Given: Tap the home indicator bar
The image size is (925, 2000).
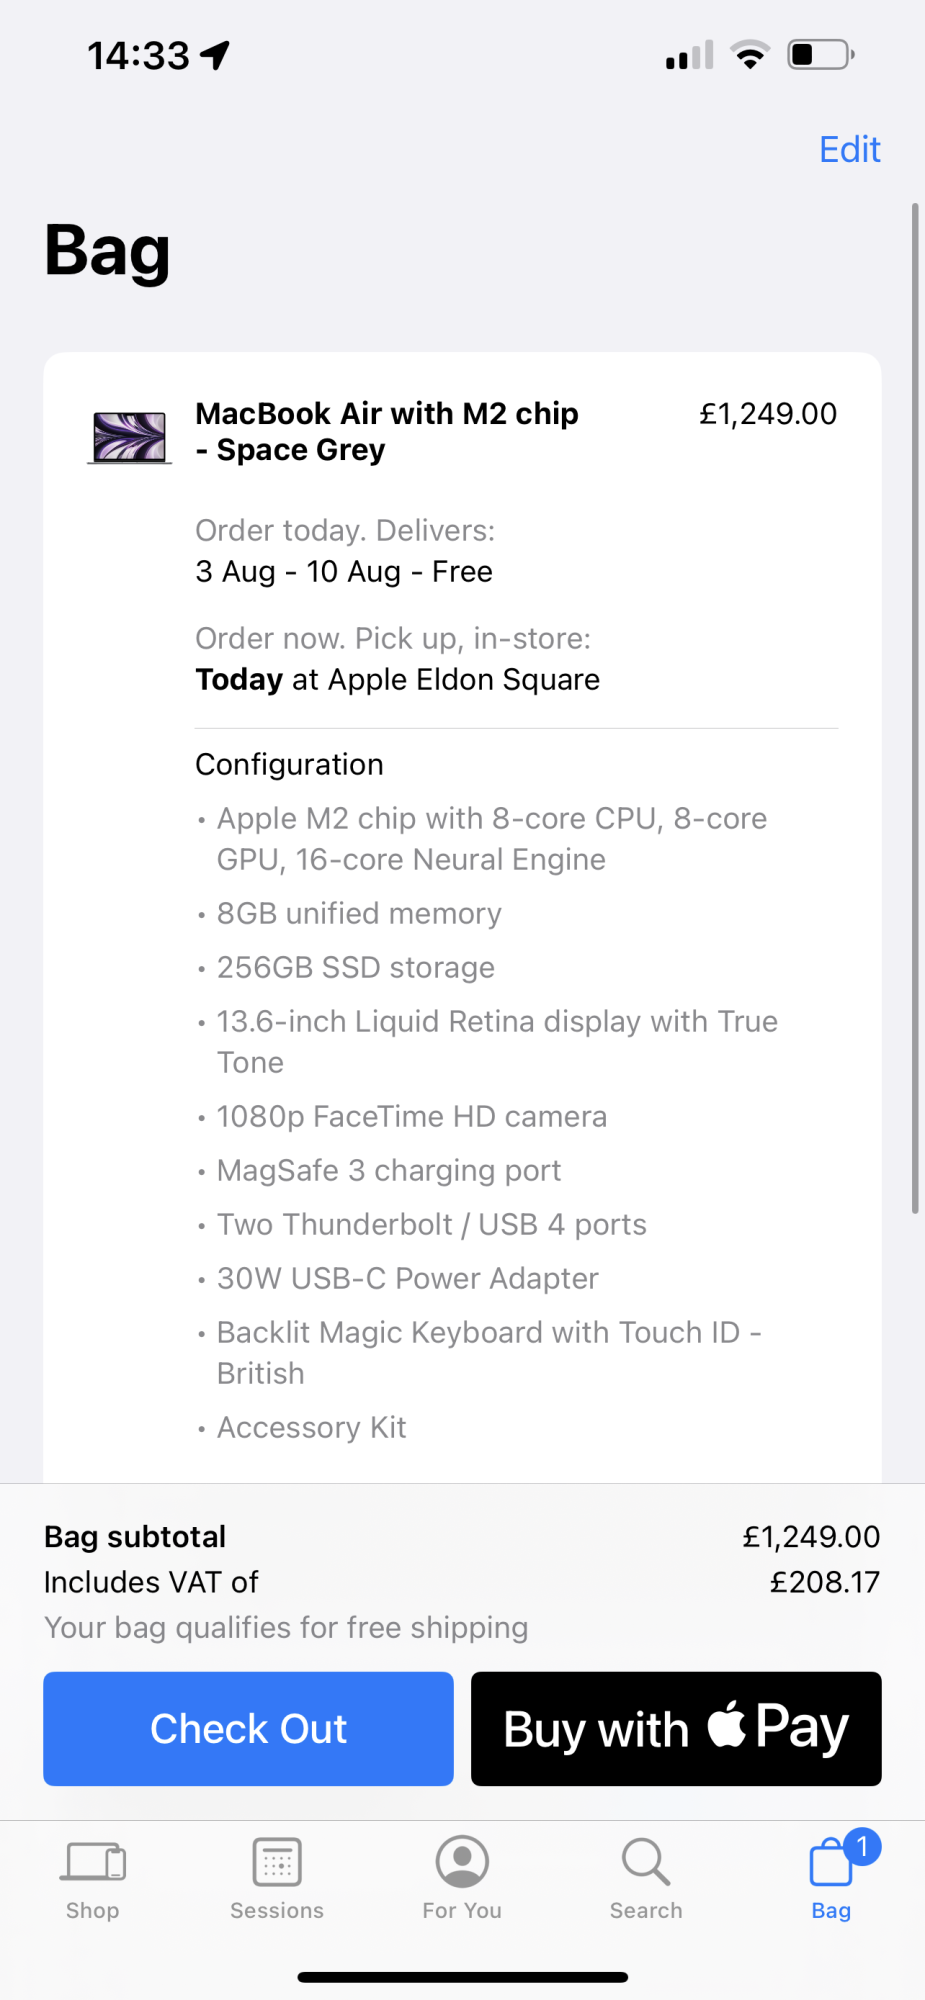Looking at the screenshot, I should [x=462, y=1977].
